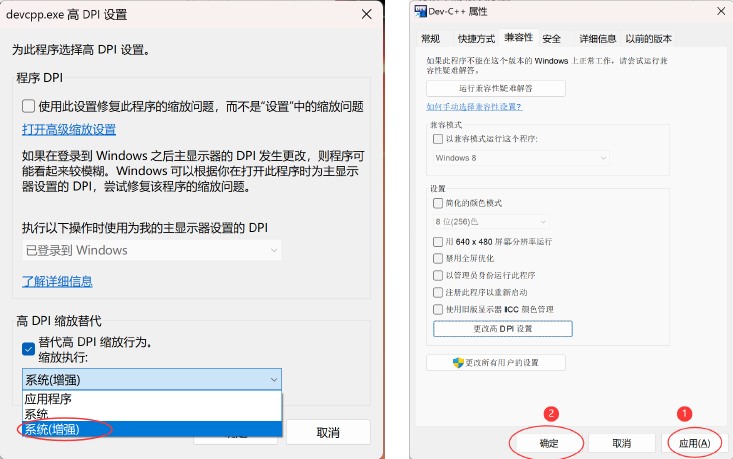This screenshot has height=459, width=733.
Task: Open the Windows 8 compatibility mode dropdown
Action: [x=521, y=158]
